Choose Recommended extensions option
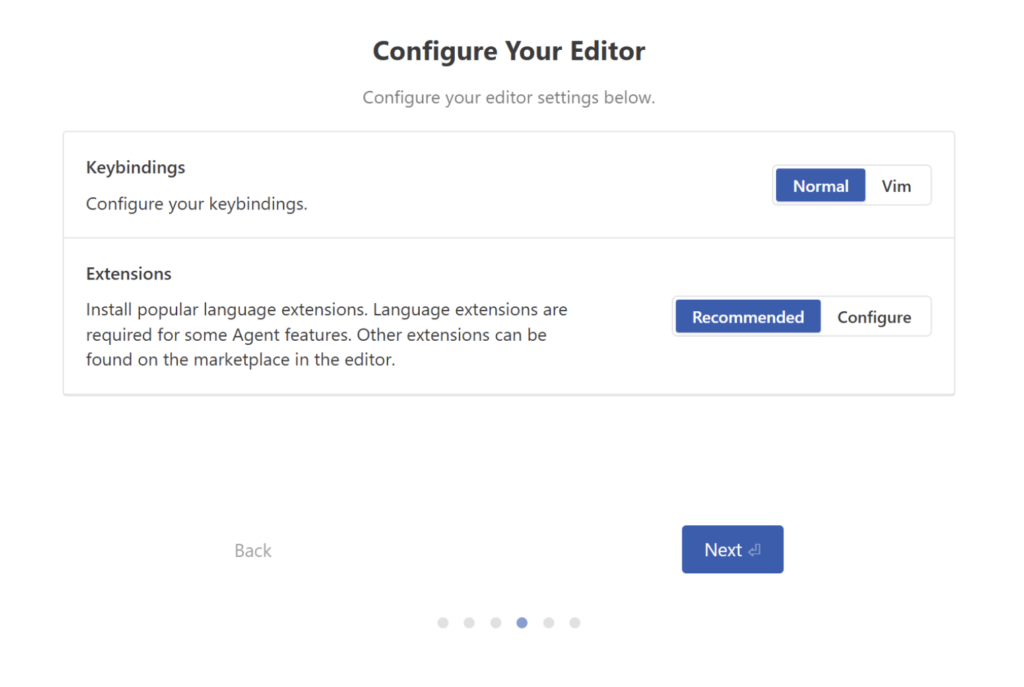The image size is (1024, 687). point(747,317)
